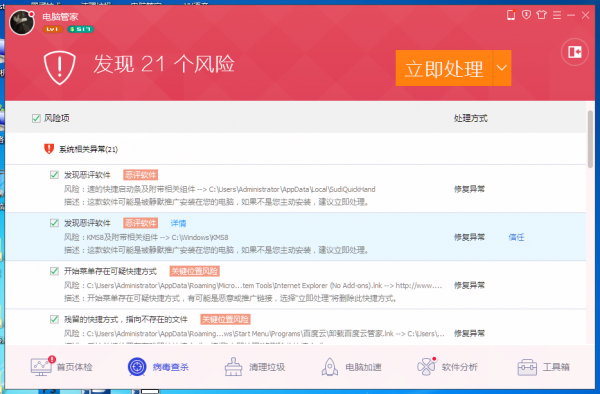Switch to 工具箱 tab
This screenshot has height=394, width=600.
click(x=543, y=367)
